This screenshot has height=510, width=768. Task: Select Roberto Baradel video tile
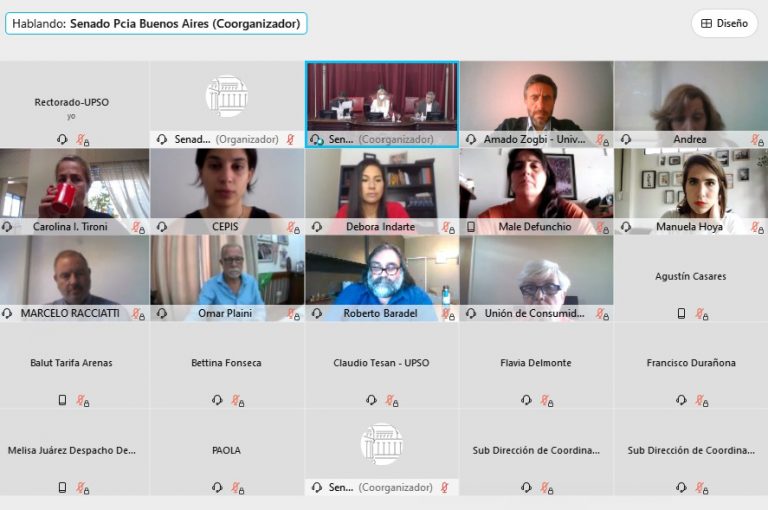(382, 278)
